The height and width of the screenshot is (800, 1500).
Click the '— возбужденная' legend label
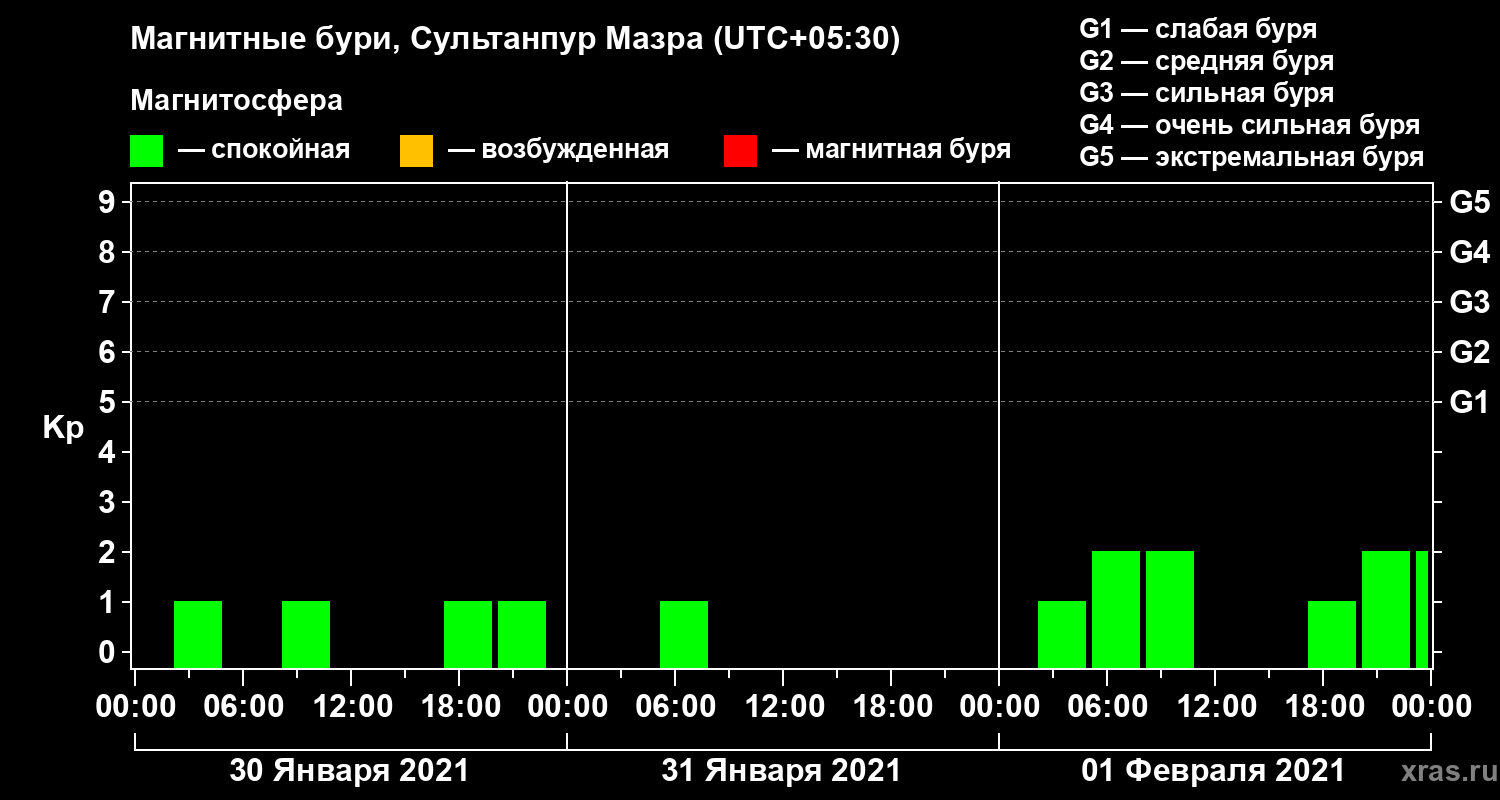(558, 151)
